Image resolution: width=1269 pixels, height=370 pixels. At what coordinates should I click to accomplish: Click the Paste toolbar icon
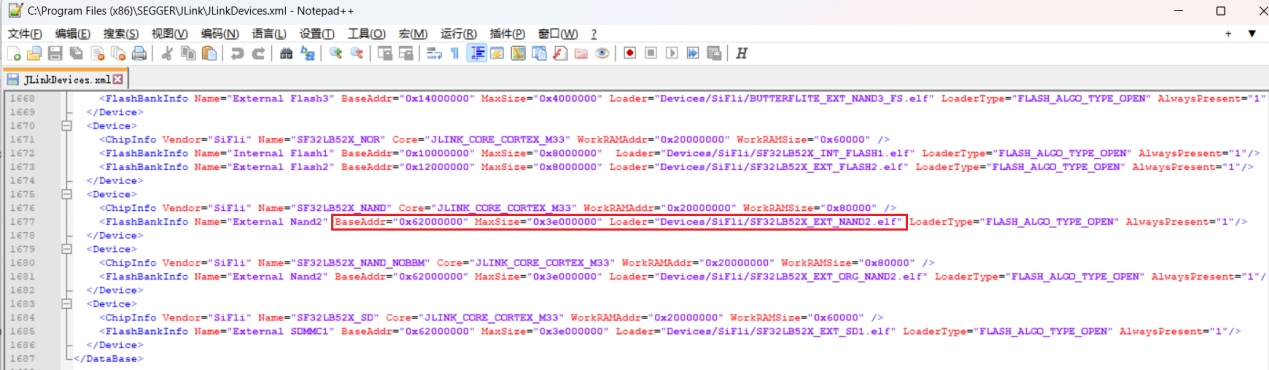(209, 53)
